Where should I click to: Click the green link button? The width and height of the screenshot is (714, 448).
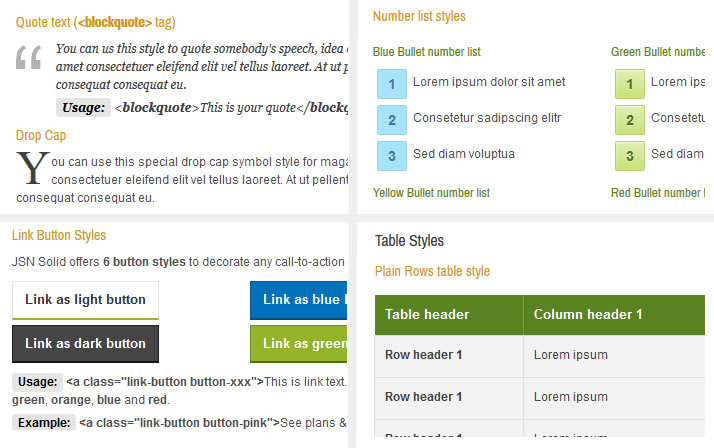(x=298, y=344)
